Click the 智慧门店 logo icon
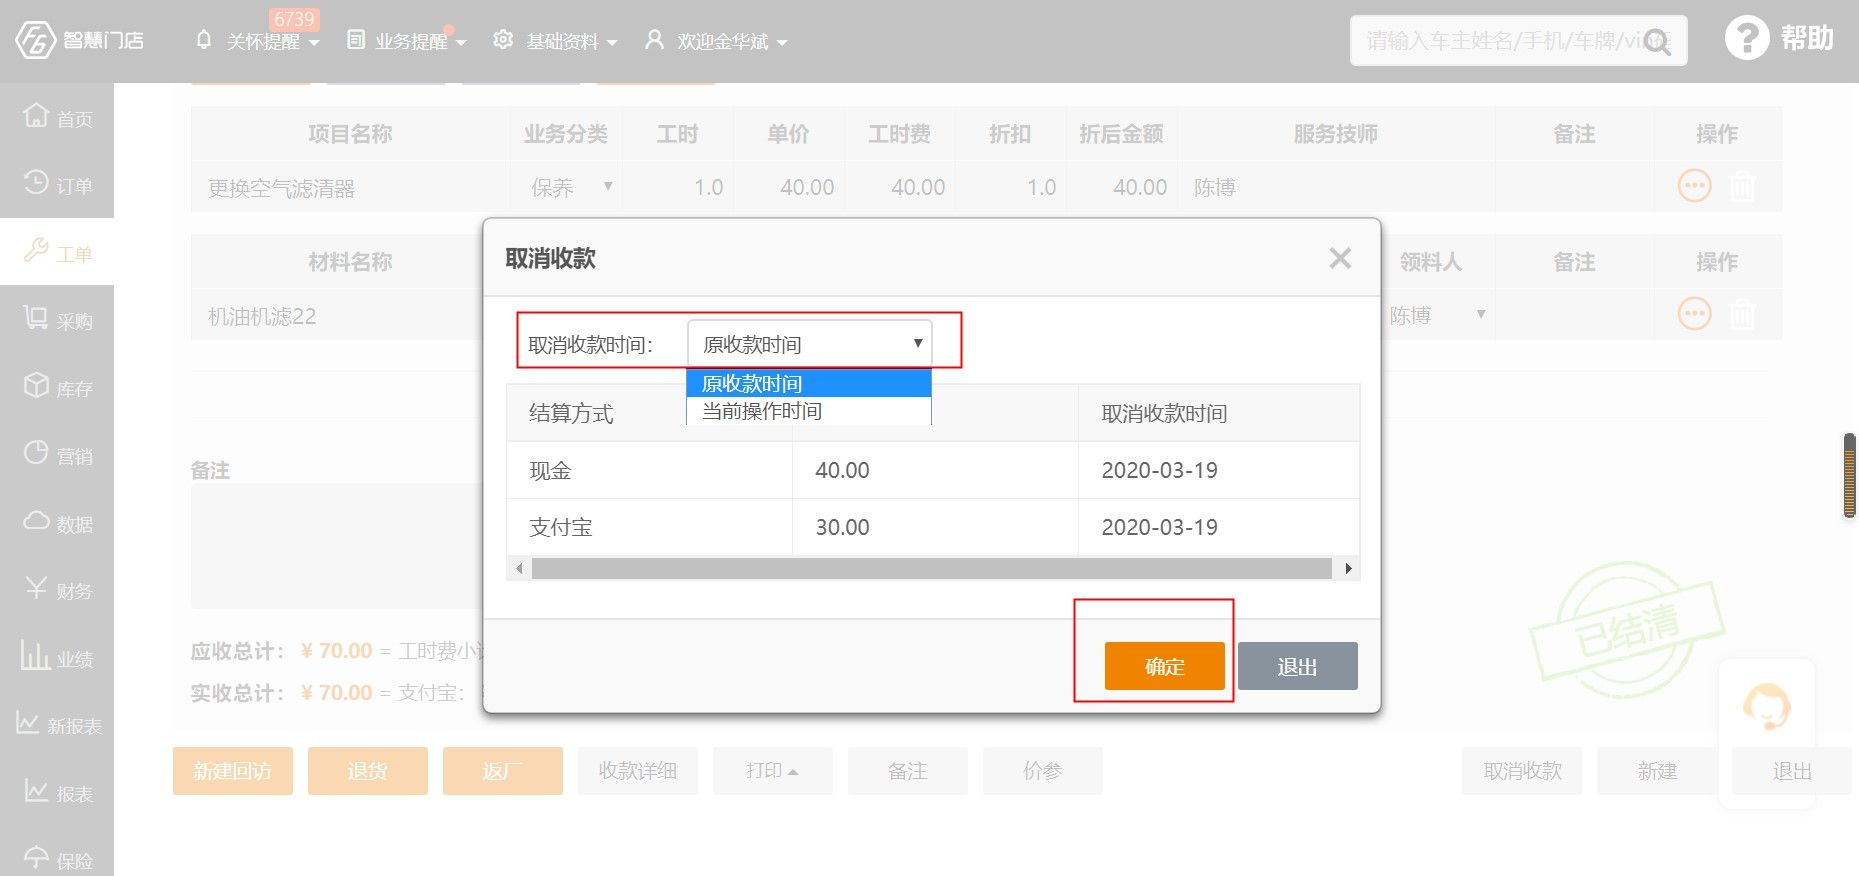Viewport: 1859px width, 876px height. 35,40
